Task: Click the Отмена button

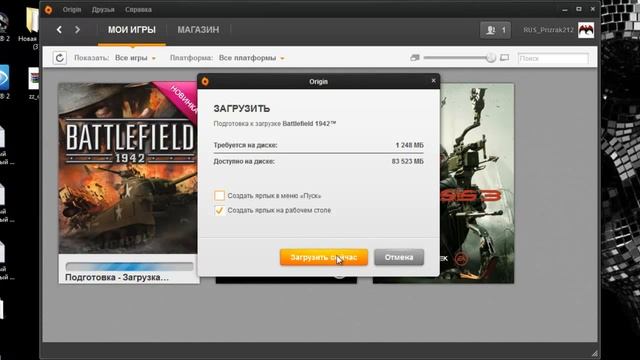Action: pos(399,258)
